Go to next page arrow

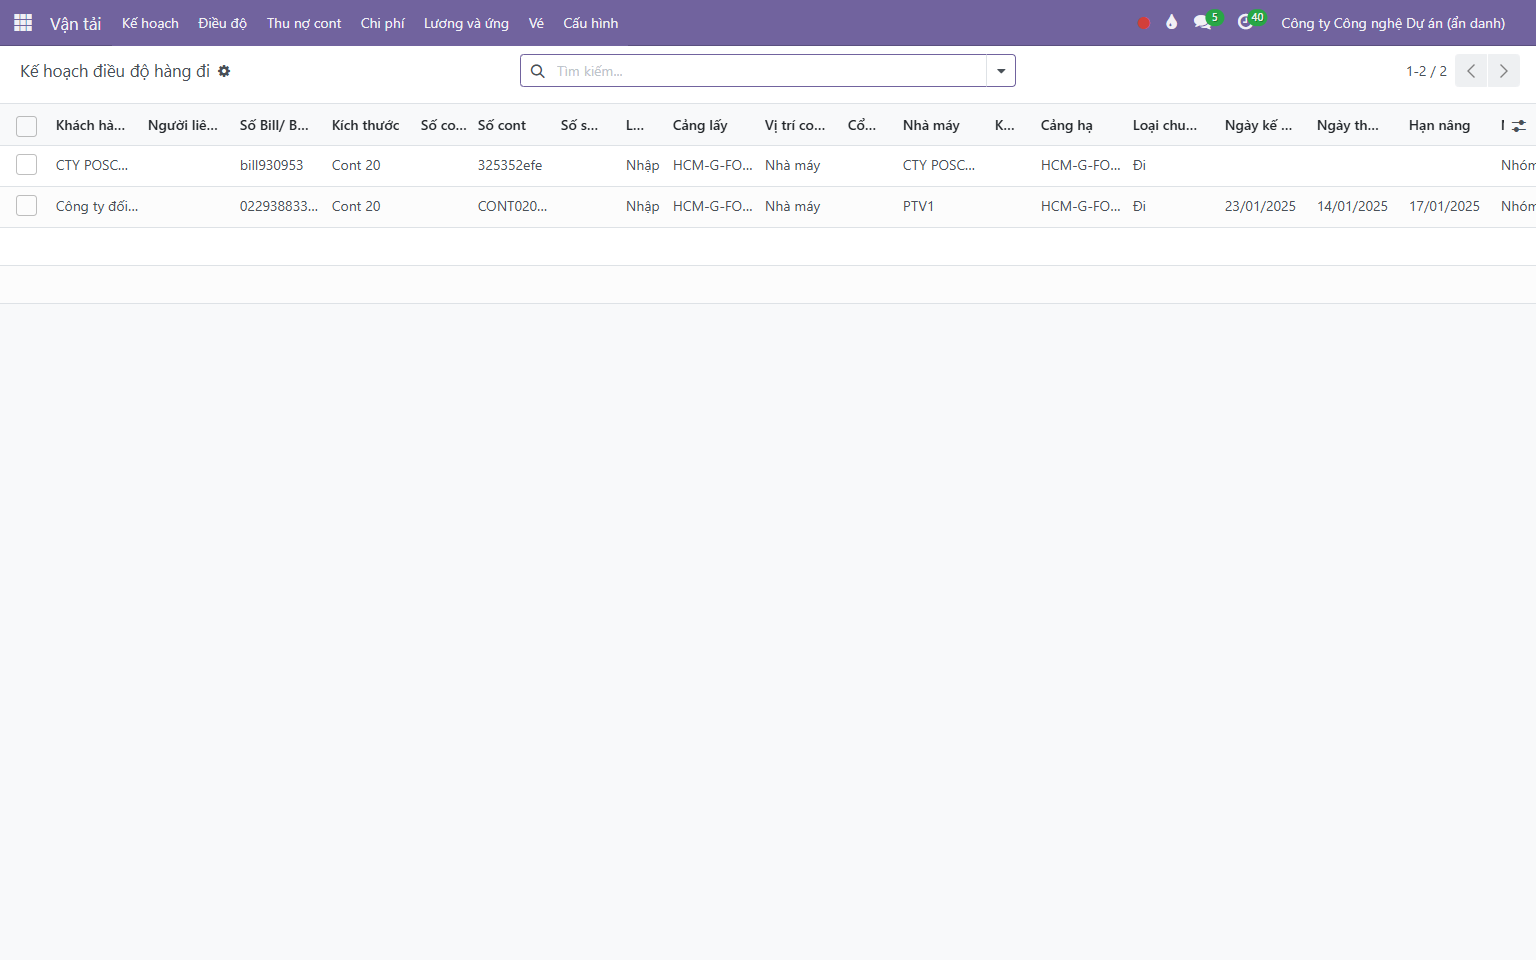pyautogui.click(x=1504, y=71)
